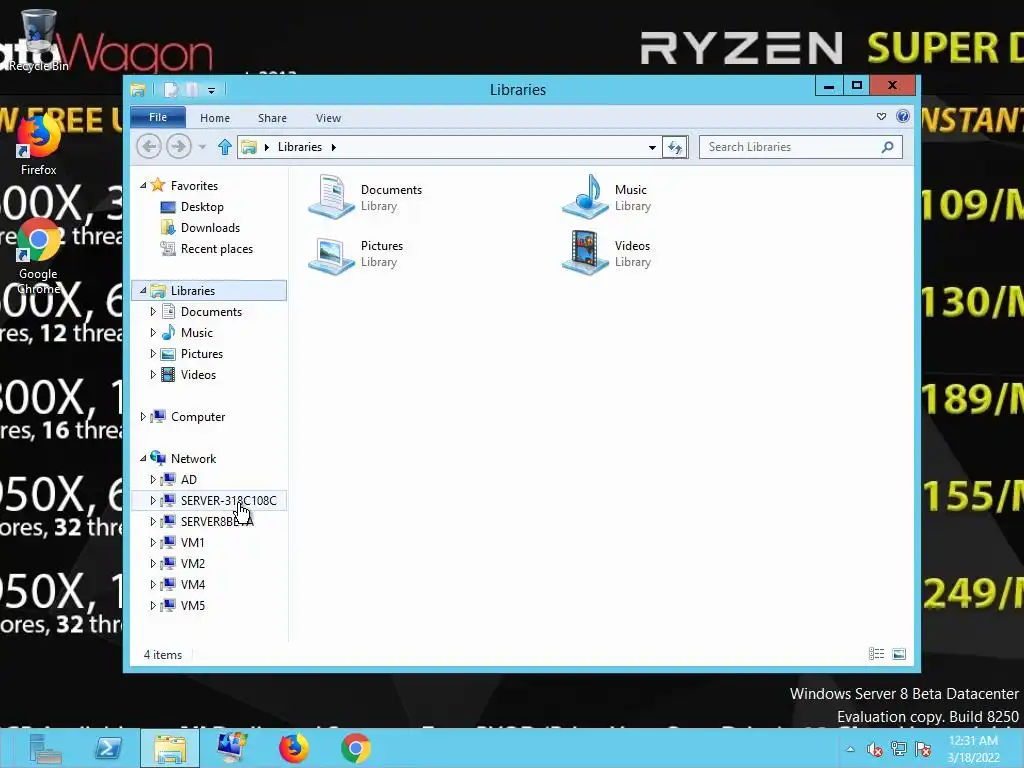Collapse the Libraries tree group
Screen dimensions: 1024x768
143,291
